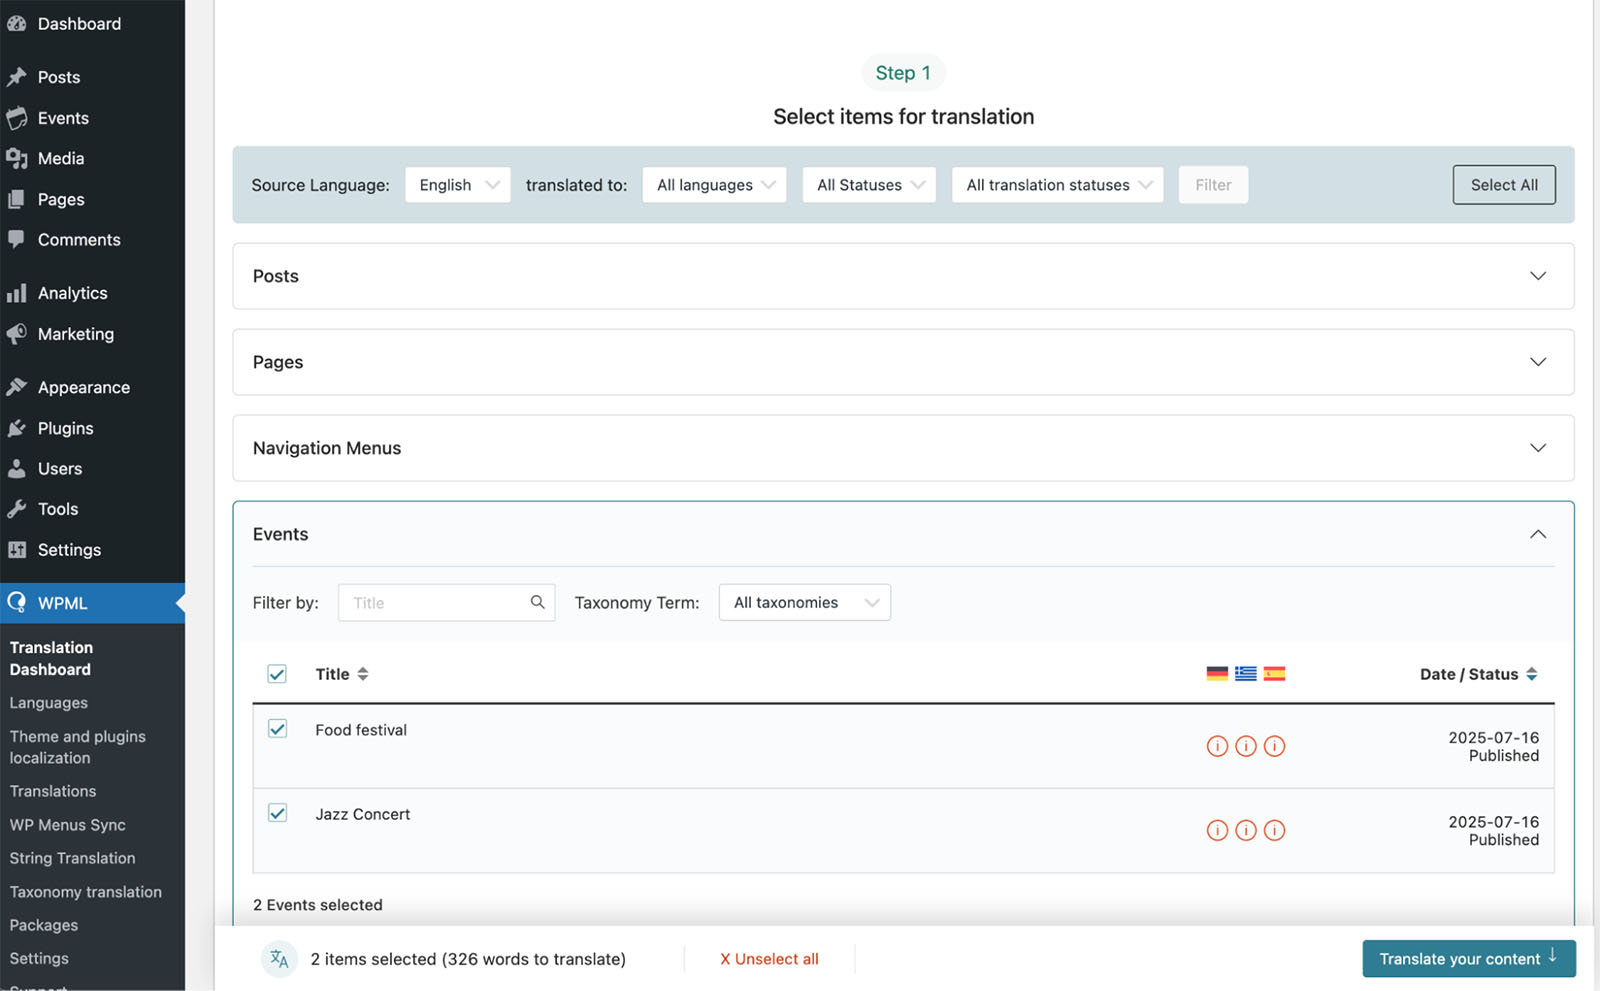Click the Title filter input field

tap(435, 602)
